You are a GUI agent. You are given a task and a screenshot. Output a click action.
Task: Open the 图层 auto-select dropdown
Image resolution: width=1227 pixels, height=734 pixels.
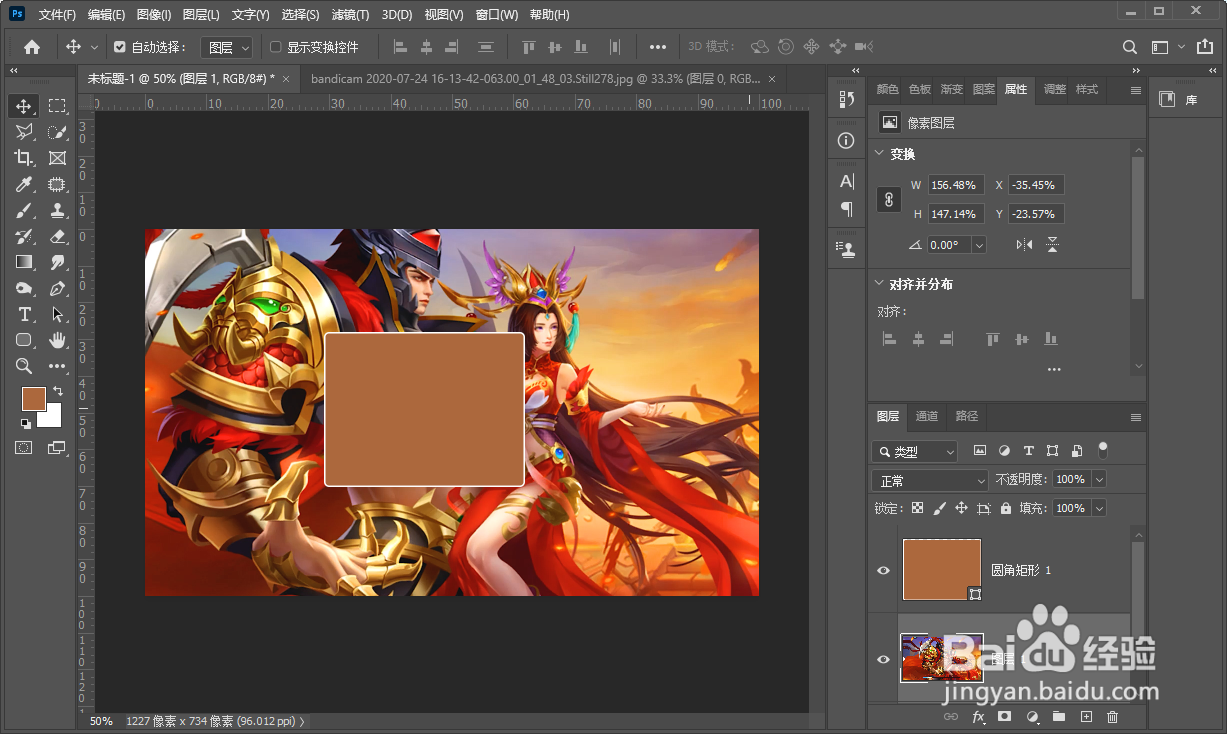pos(226,47)
